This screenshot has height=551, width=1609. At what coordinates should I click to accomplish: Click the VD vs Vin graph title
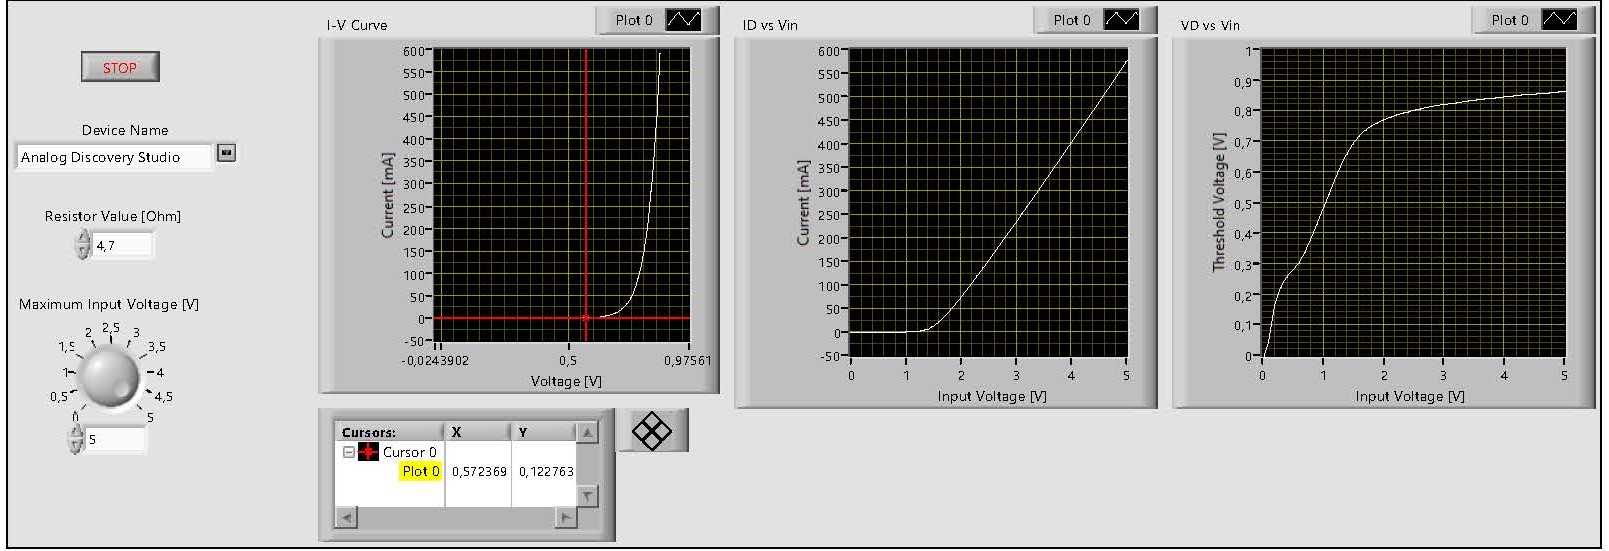[x=1210, y=25]
